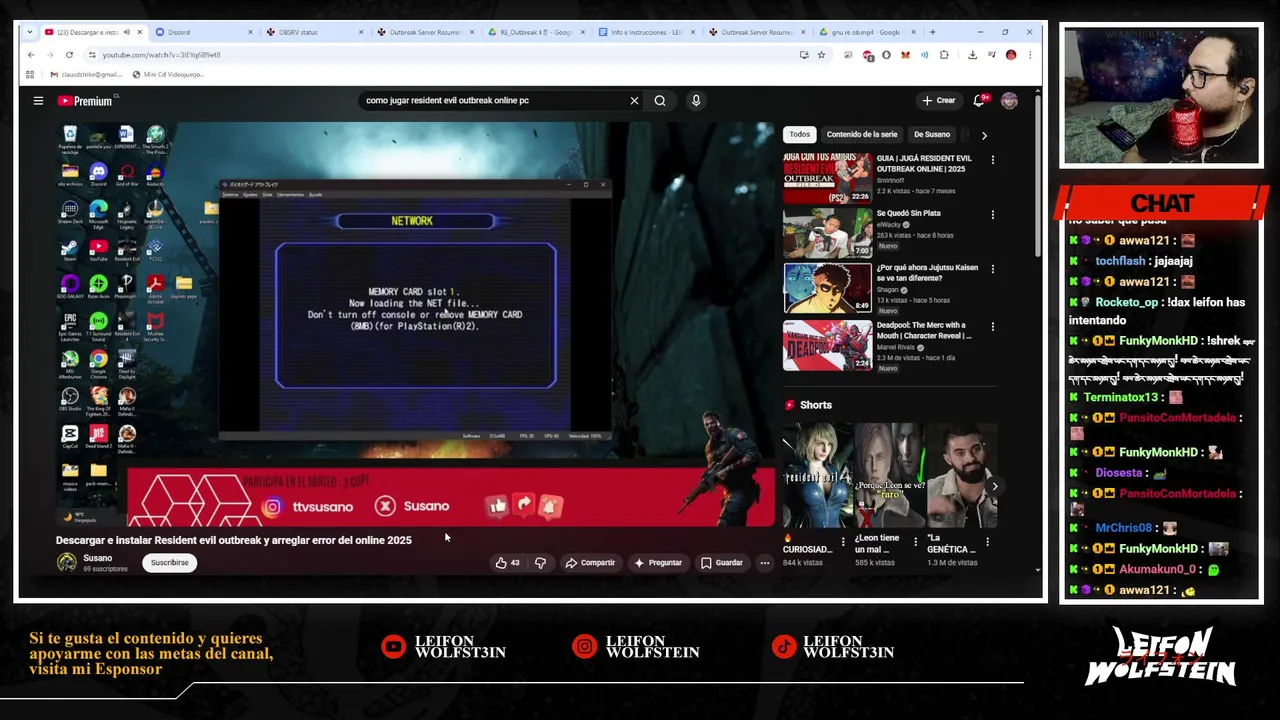Open options for 'Se Quedó Sin Plata' video
The height and width of the screenshot is (720, 1280).
992,215
